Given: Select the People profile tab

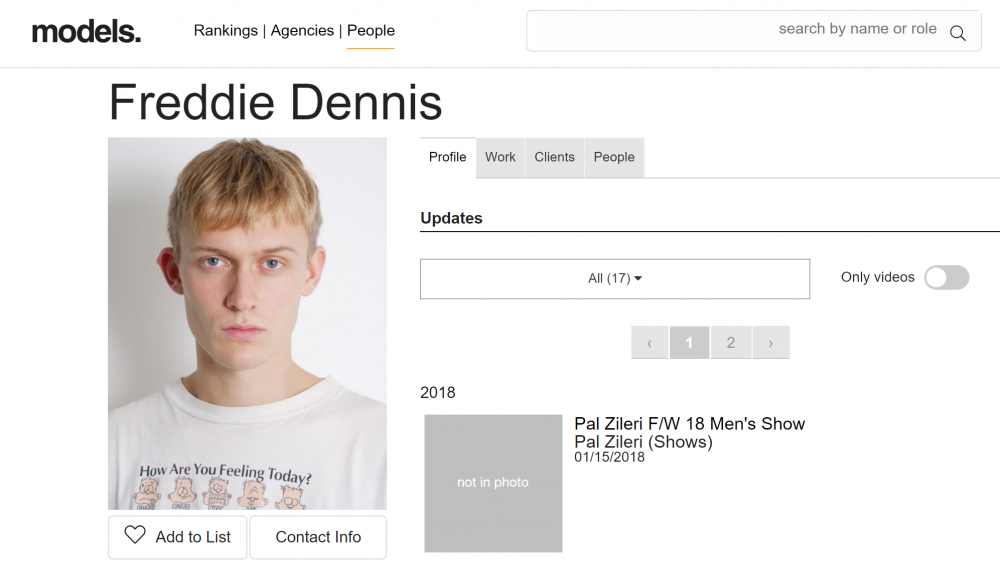Looking at the screenshot, I should [x=614, y=158].
